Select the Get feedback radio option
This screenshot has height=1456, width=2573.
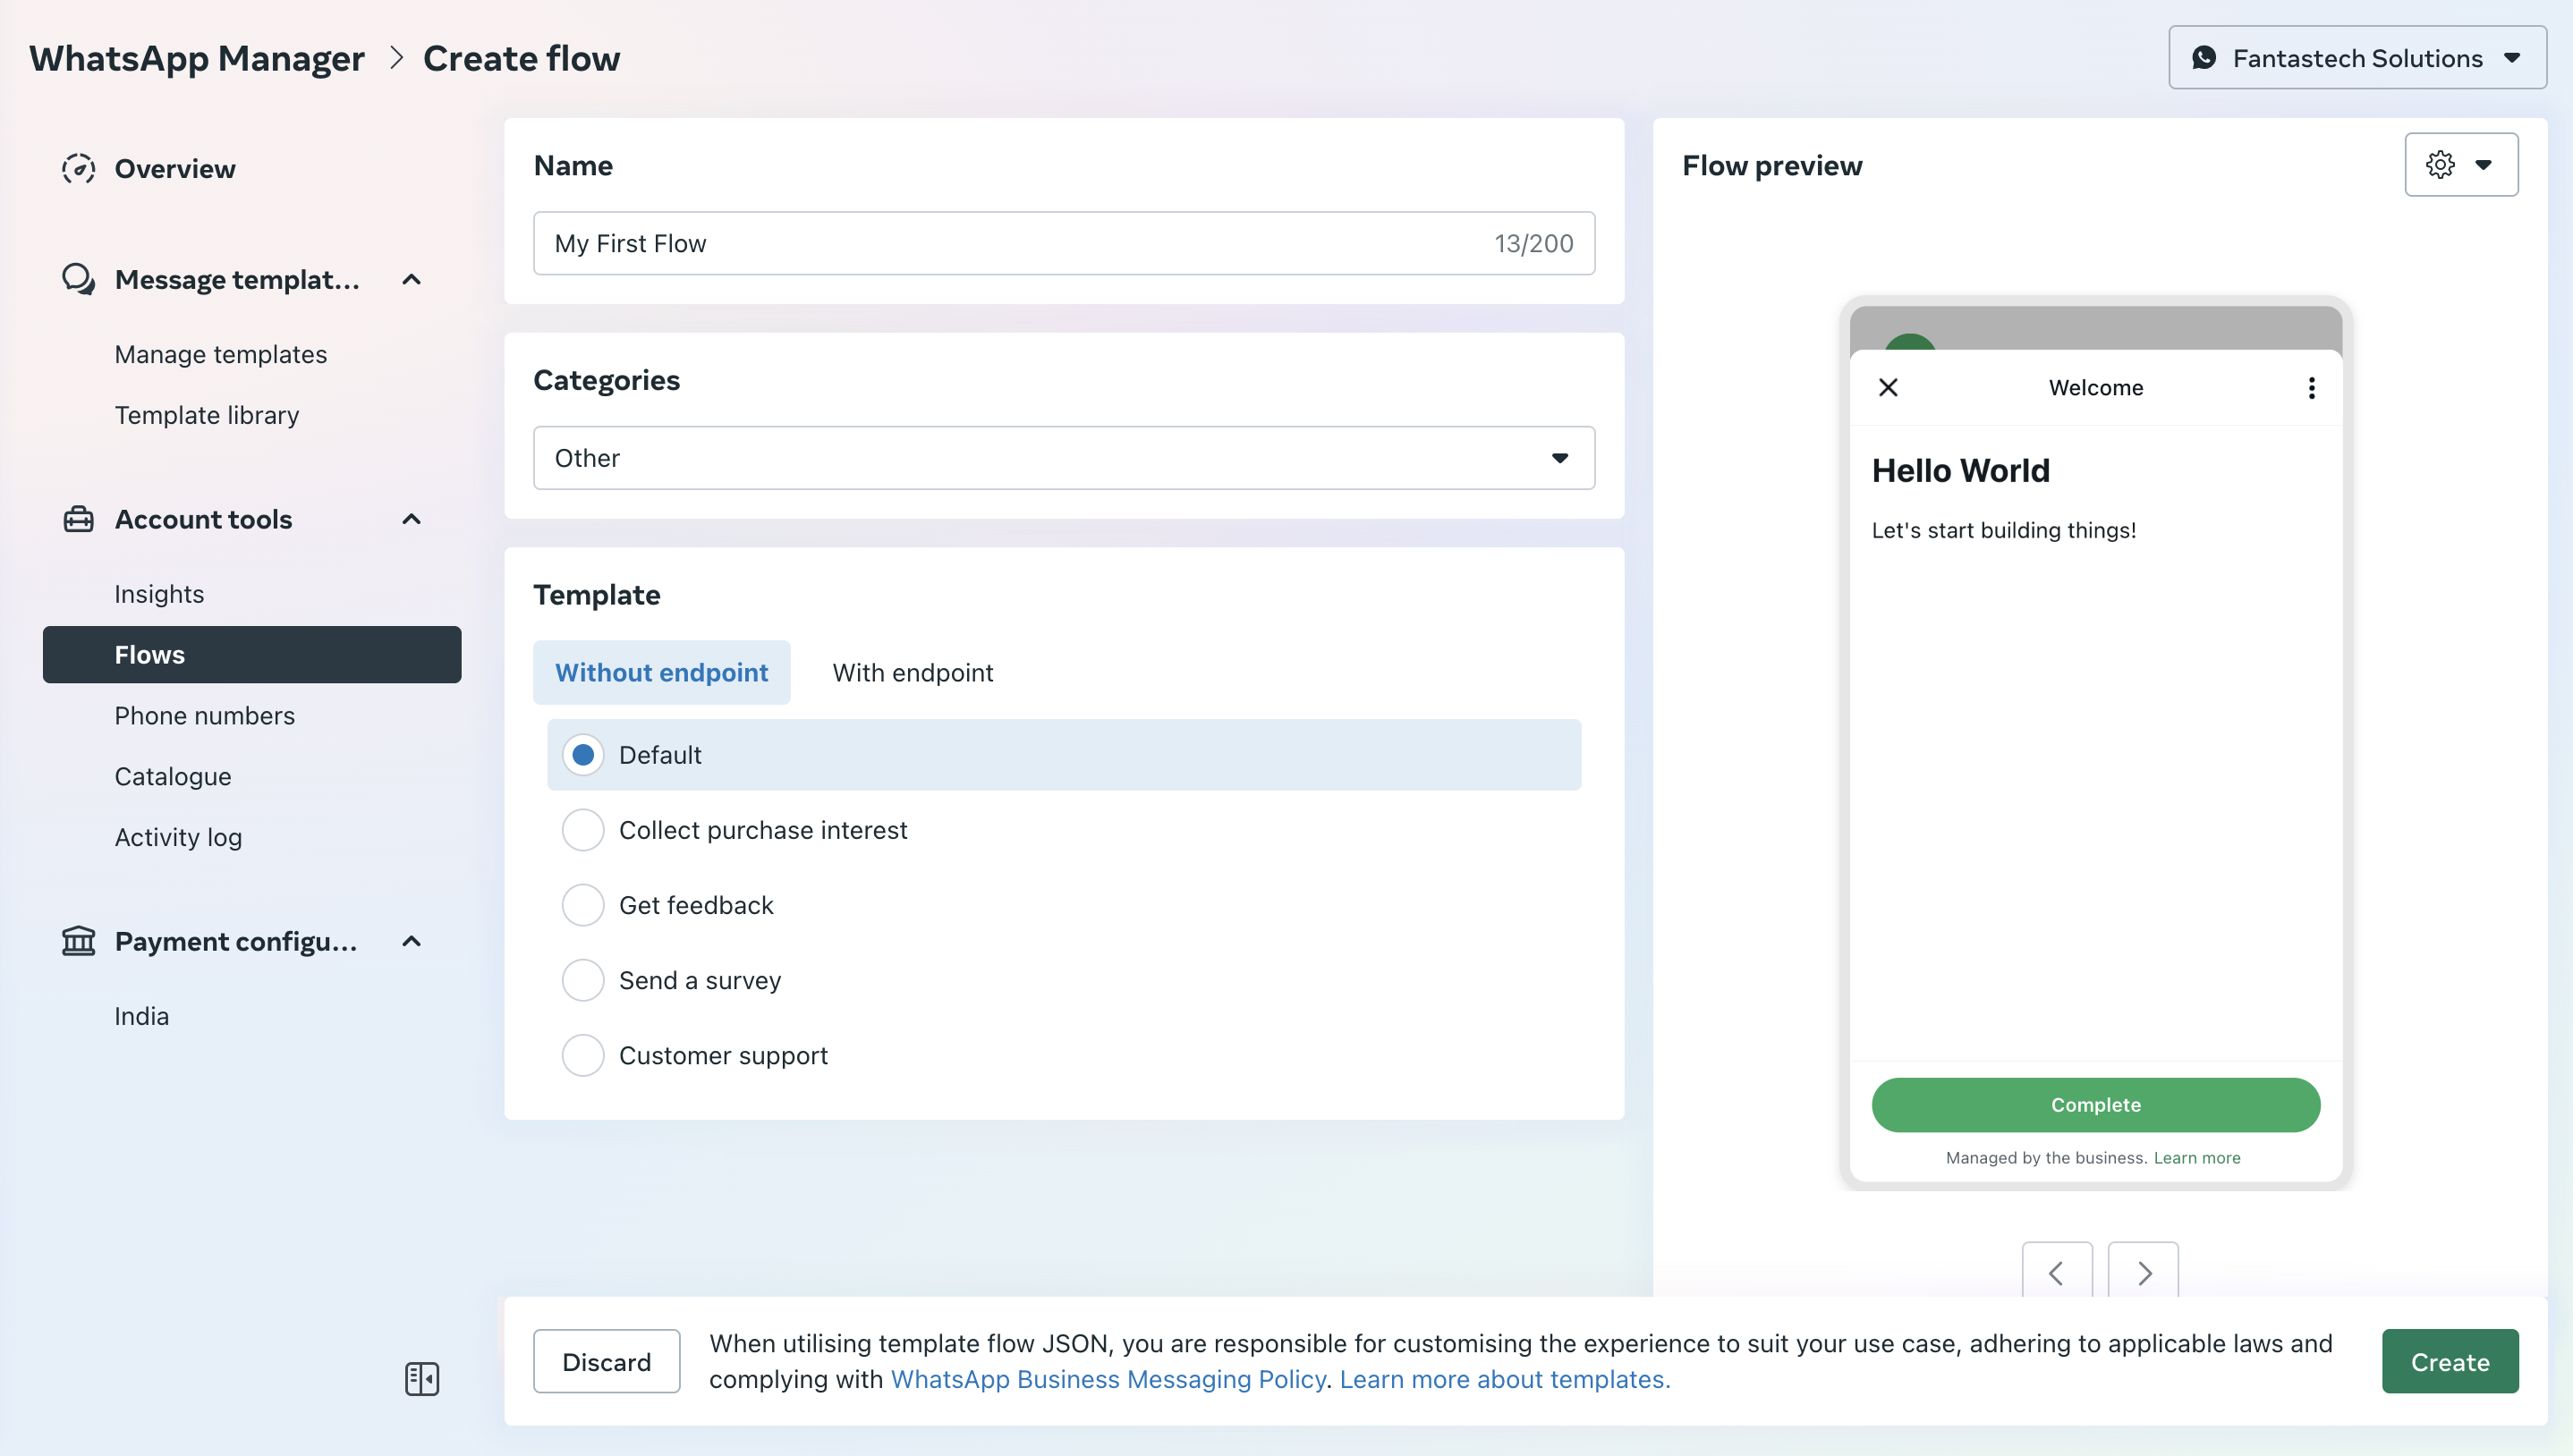[x=583, y=905]
